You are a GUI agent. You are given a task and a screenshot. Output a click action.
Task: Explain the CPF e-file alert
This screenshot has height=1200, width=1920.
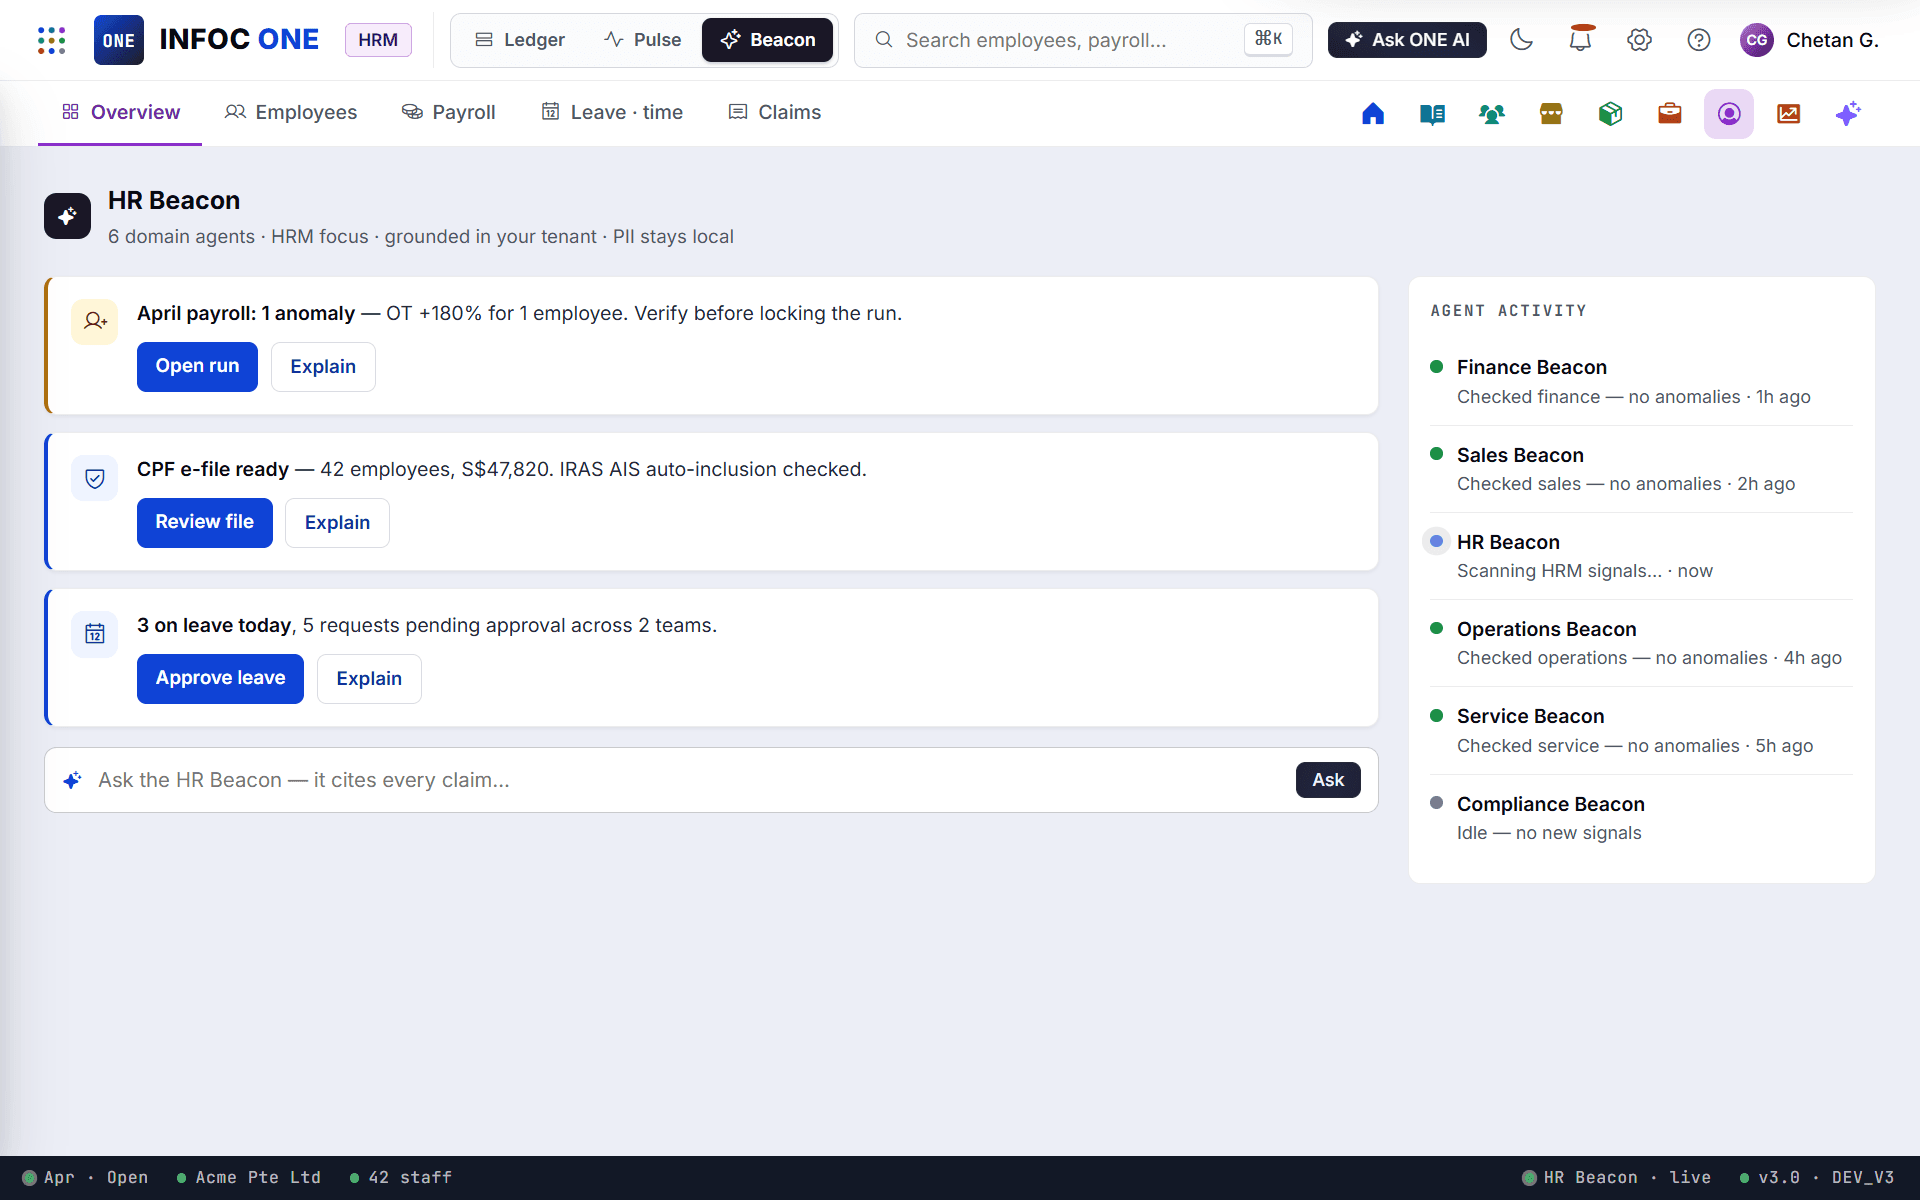[x=337, y=523]
